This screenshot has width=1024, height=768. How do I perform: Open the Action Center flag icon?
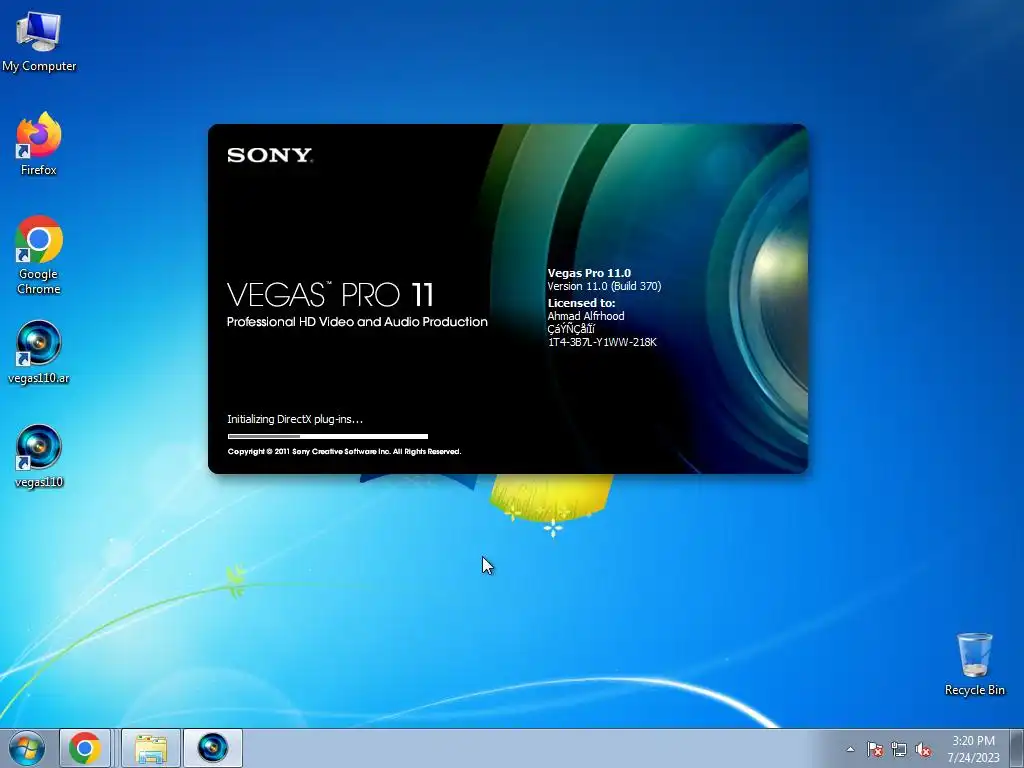coord(874,749)
